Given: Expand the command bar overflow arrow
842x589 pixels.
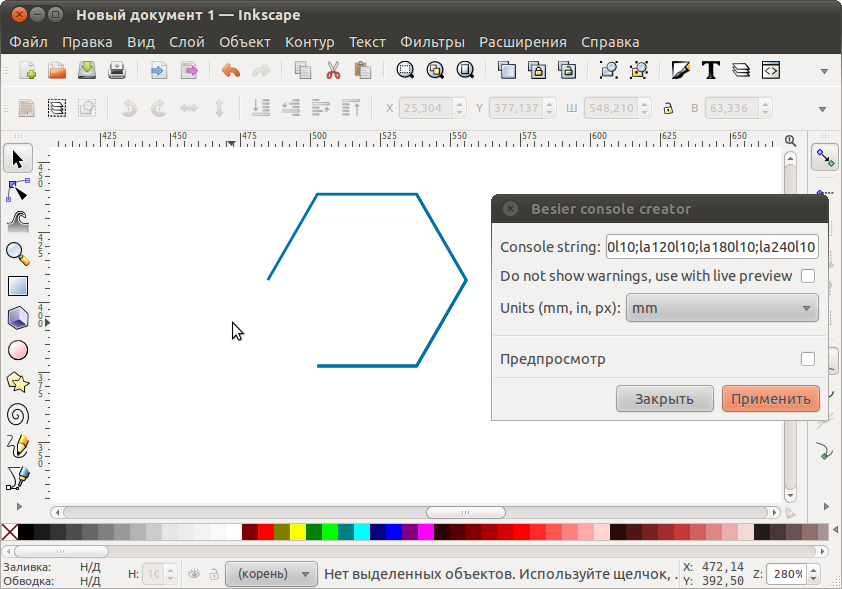Looking at the screenshot, I should pyautogui.click(x=824, y=71).
